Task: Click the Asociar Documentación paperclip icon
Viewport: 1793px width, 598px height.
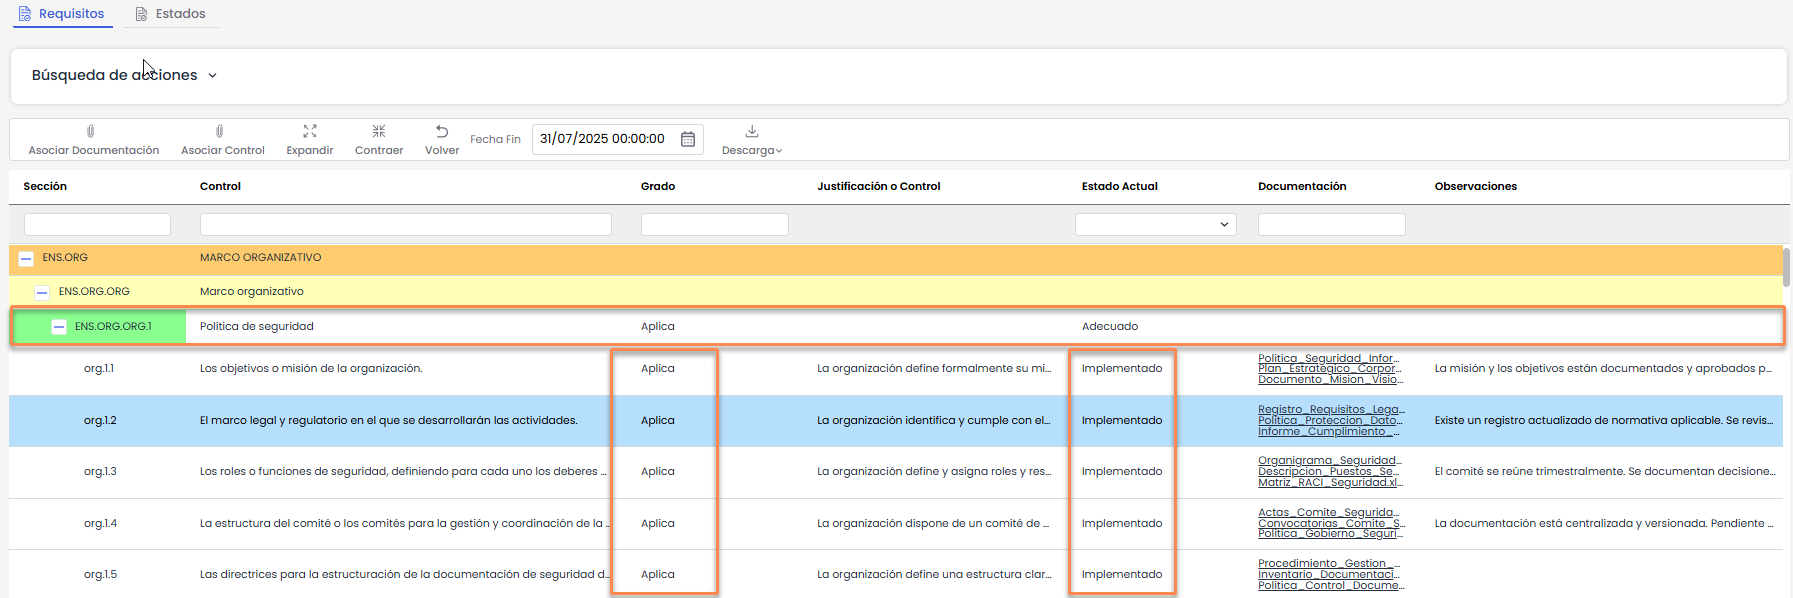Action: click(91, 131)
